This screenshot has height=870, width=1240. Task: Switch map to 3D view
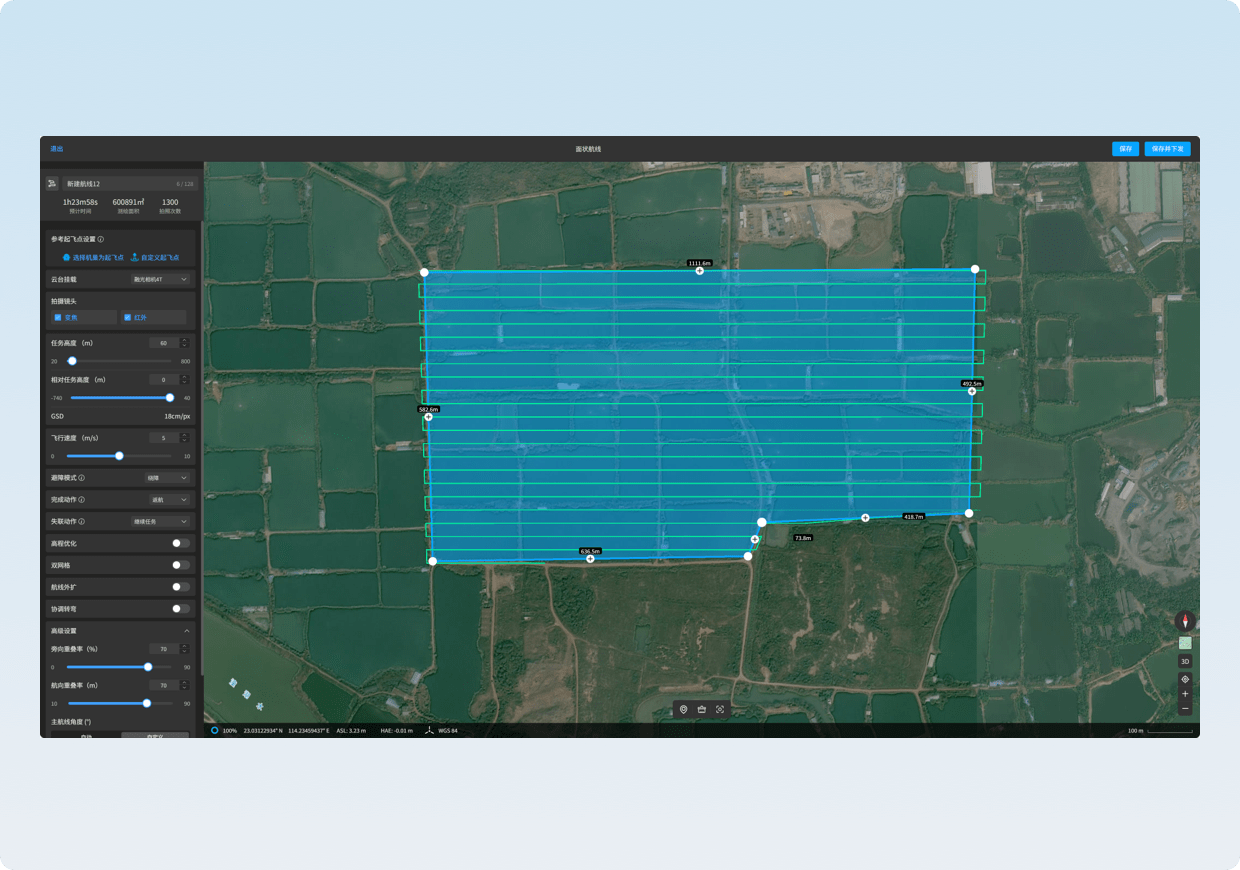point(1185,661)
